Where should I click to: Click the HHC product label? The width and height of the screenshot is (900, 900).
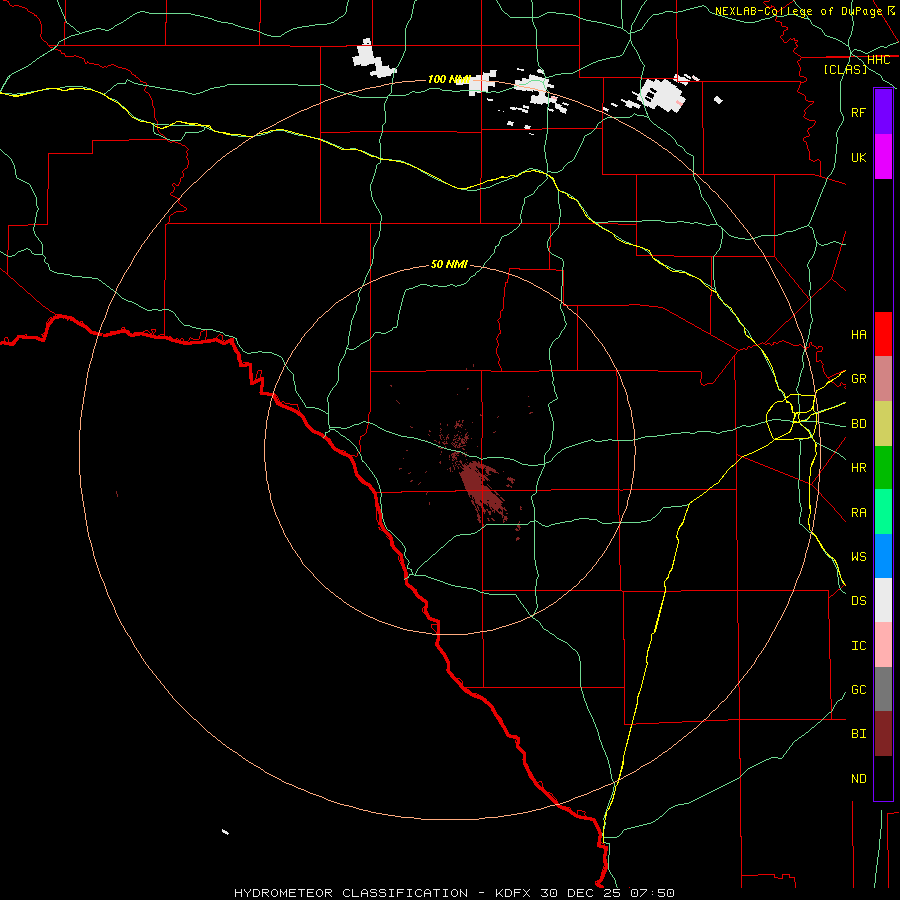[878, 60]
